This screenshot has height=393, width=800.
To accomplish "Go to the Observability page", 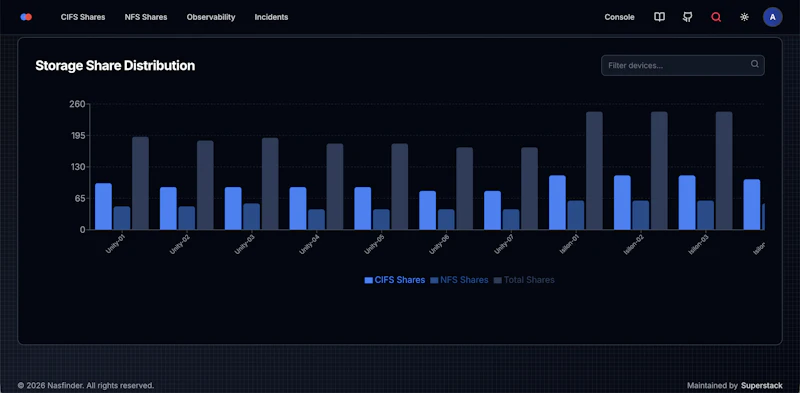I will 211,17.
